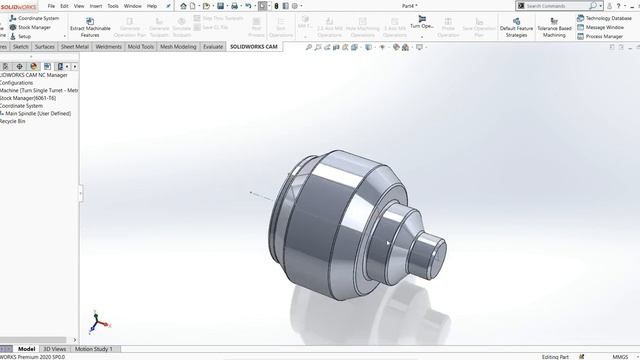Image resolution: width=640 pixels, height=360 pixels.
Task: Switch to the DimXpert manager panel tab
Action: [x=19, y=67]
